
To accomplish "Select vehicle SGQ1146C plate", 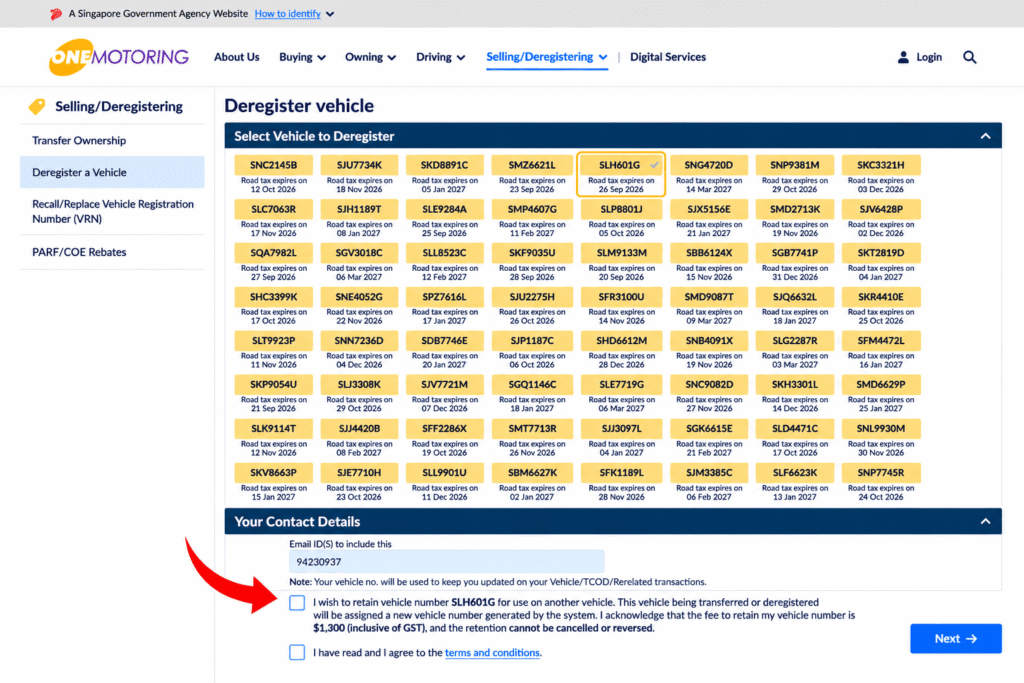I will click(532, 384).
